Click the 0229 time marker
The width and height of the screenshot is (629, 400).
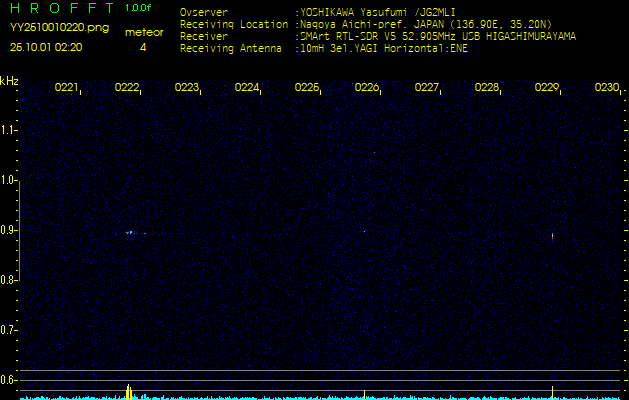coord(547,87)
